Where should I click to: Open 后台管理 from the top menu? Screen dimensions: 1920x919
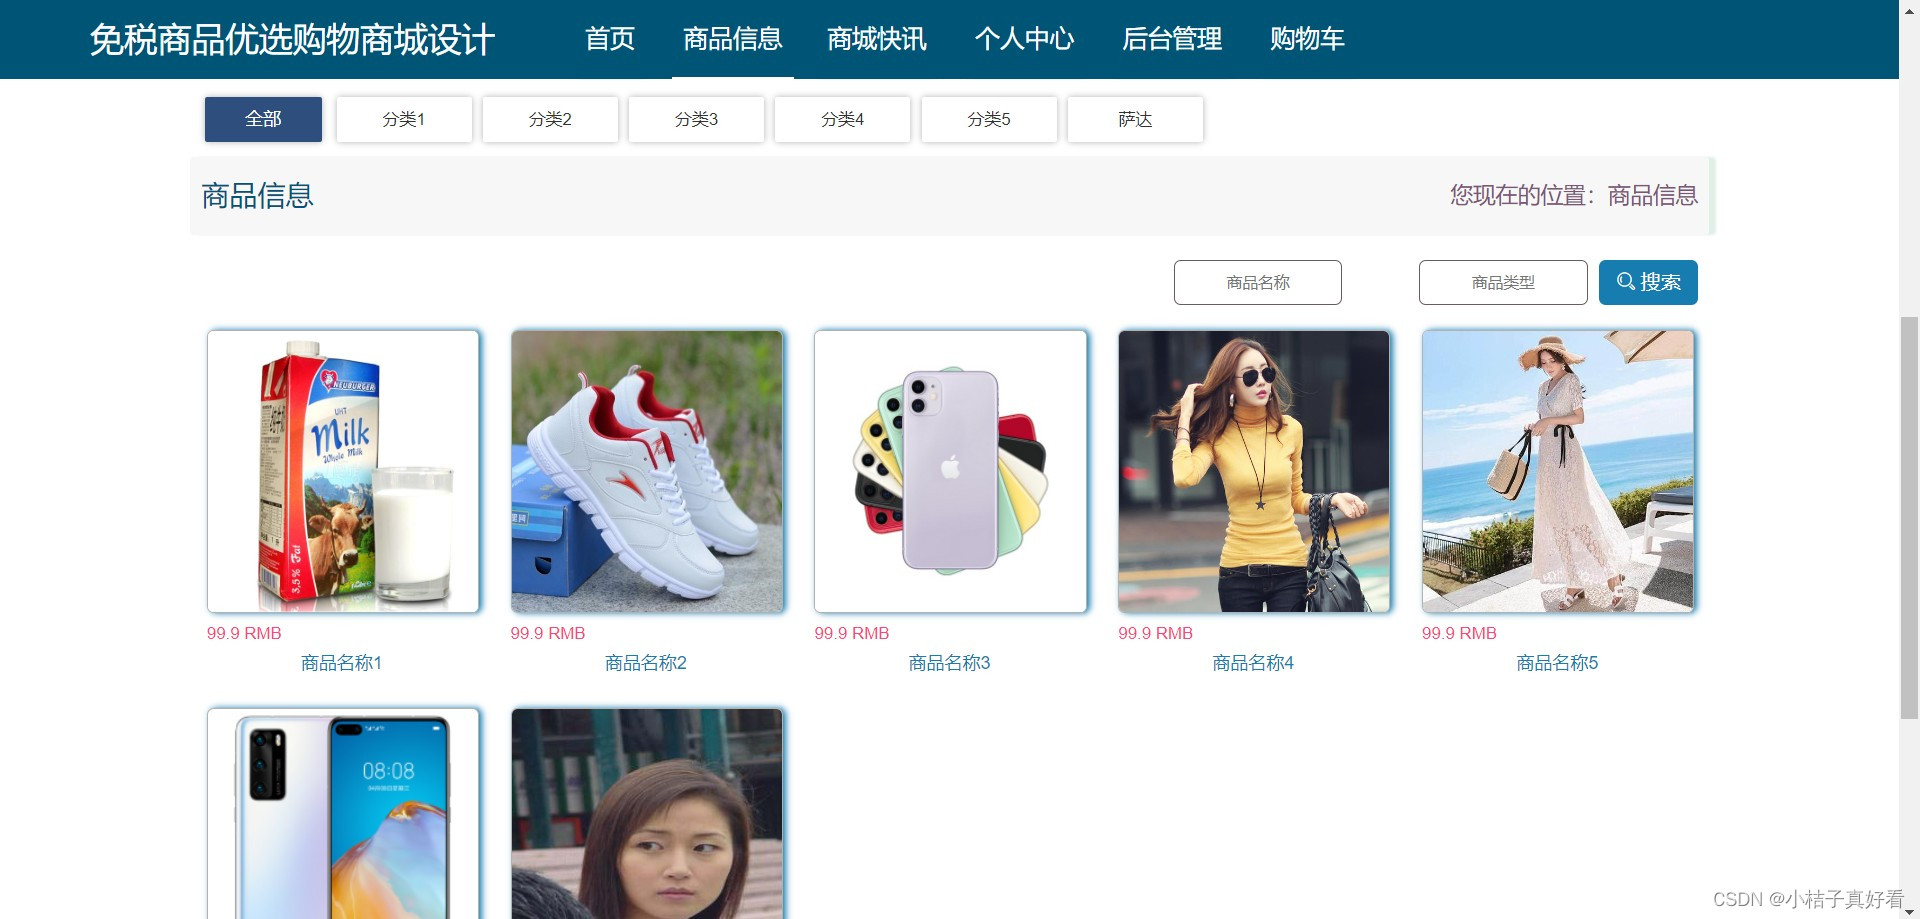(1172, 39)
